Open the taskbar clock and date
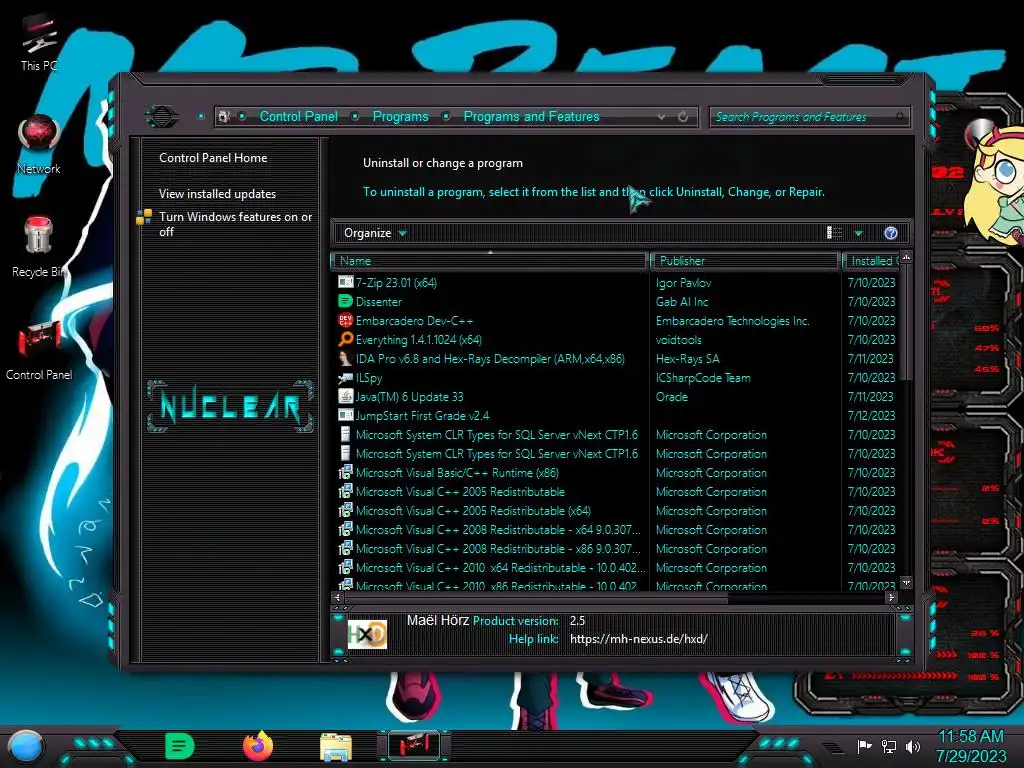 971,746
